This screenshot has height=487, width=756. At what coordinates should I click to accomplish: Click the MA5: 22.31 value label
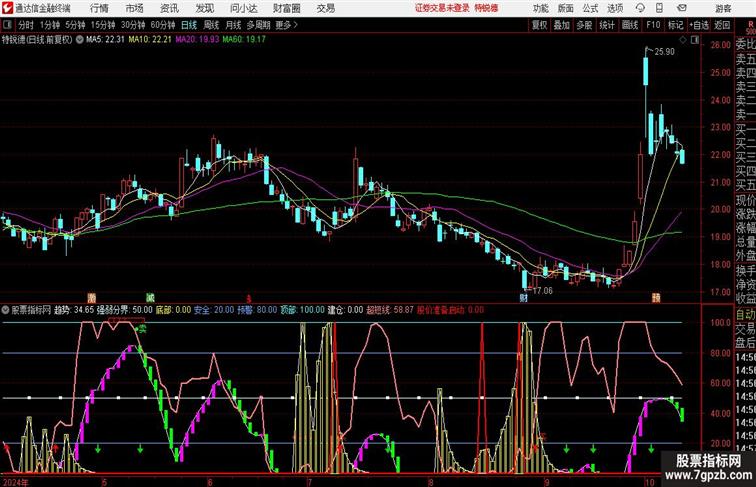coord(106,40)
